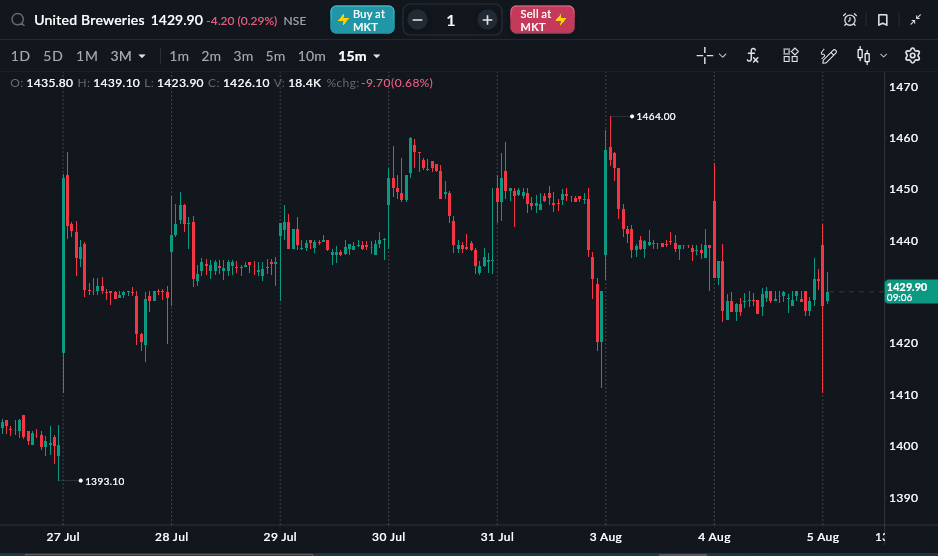The image size is (938, 556).
Task: Click the %chg -9.70(0.68%) value
Action: (x=397, y=83)
